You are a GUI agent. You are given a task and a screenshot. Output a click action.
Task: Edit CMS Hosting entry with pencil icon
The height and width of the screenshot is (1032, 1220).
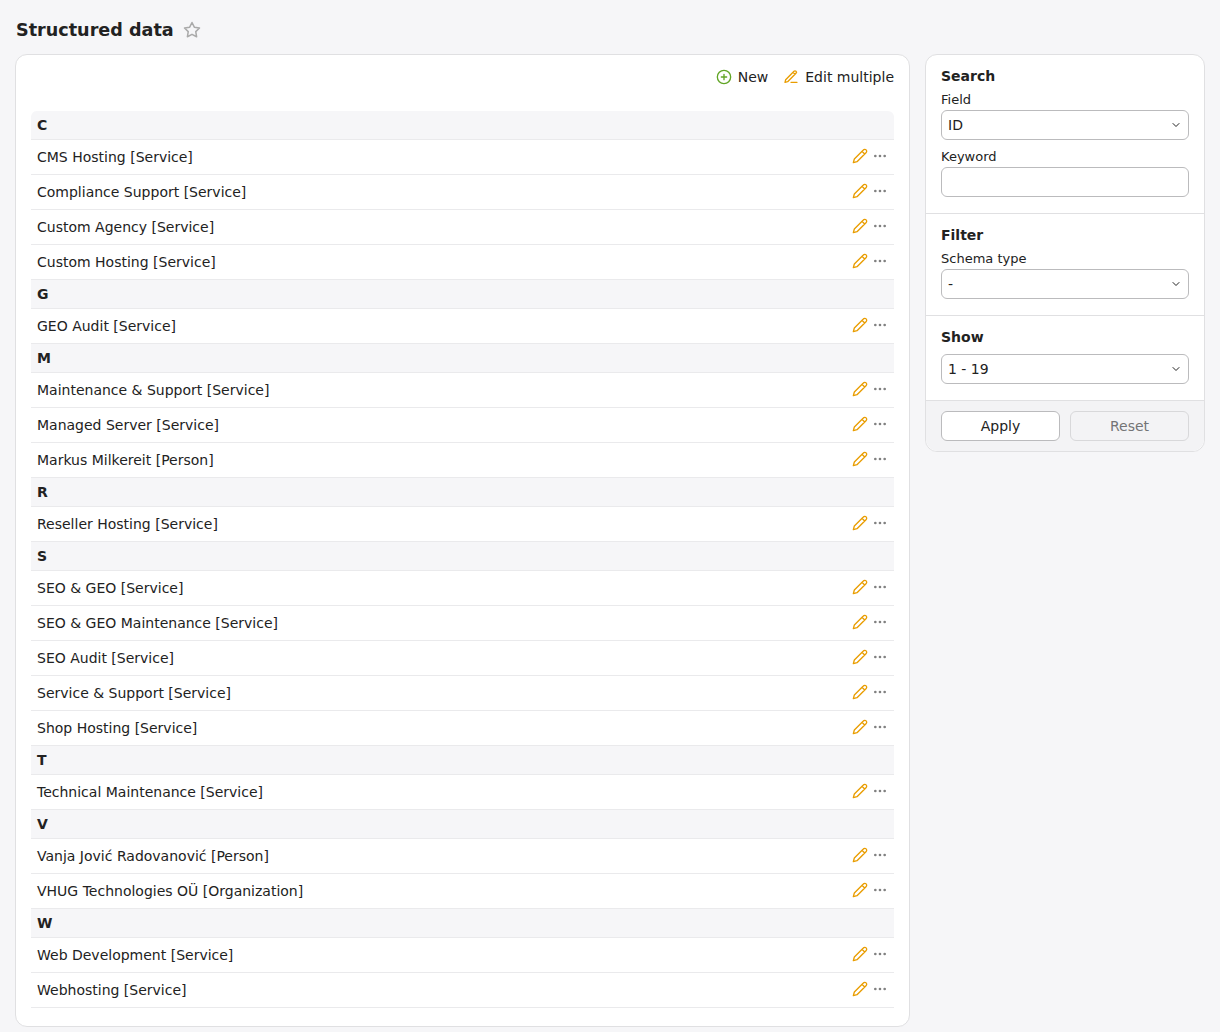(x=860, y=156)
